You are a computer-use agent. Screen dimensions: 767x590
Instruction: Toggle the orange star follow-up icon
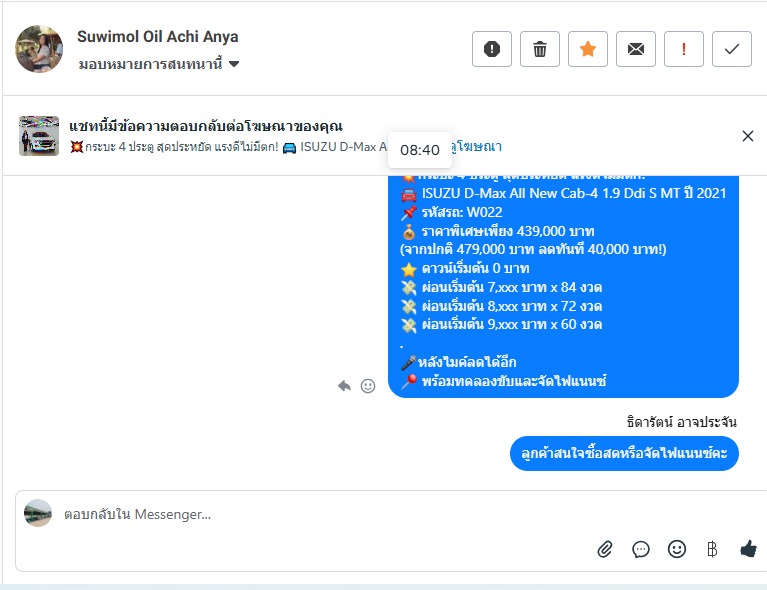(x=587, y=49)
